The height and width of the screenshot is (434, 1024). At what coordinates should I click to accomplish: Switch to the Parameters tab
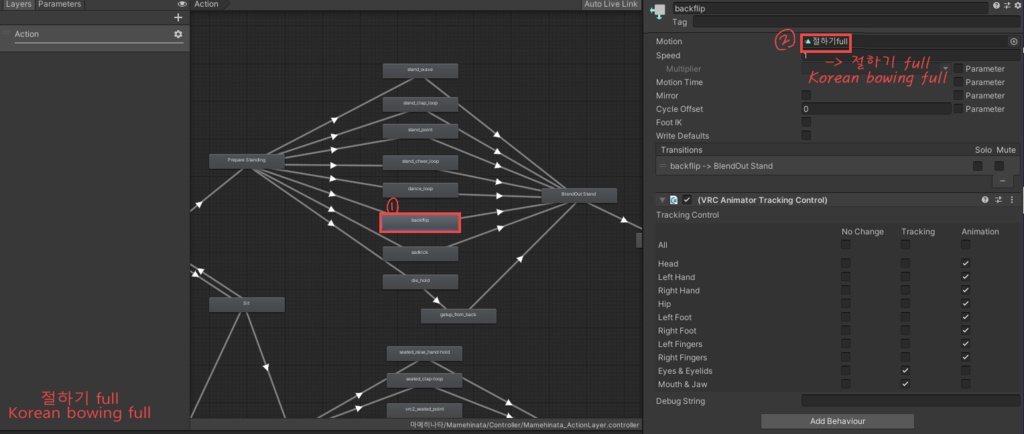59,5
